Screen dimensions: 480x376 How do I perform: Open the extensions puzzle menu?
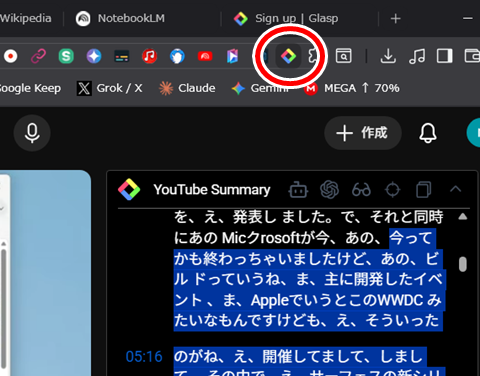point(313,56)
